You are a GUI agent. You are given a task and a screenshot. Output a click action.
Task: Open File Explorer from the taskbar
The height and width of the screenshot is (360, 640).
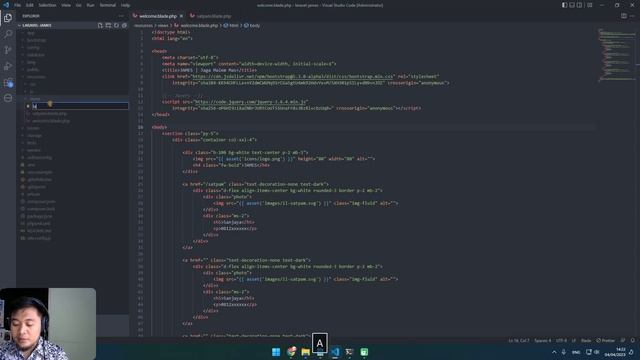(305, 352)
